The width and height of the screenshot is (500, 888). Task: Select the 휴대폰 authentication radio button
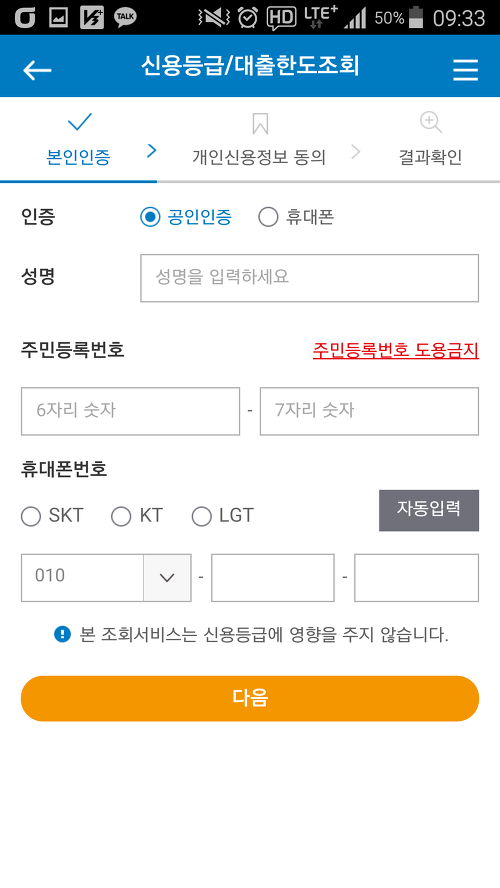(268, 217)
